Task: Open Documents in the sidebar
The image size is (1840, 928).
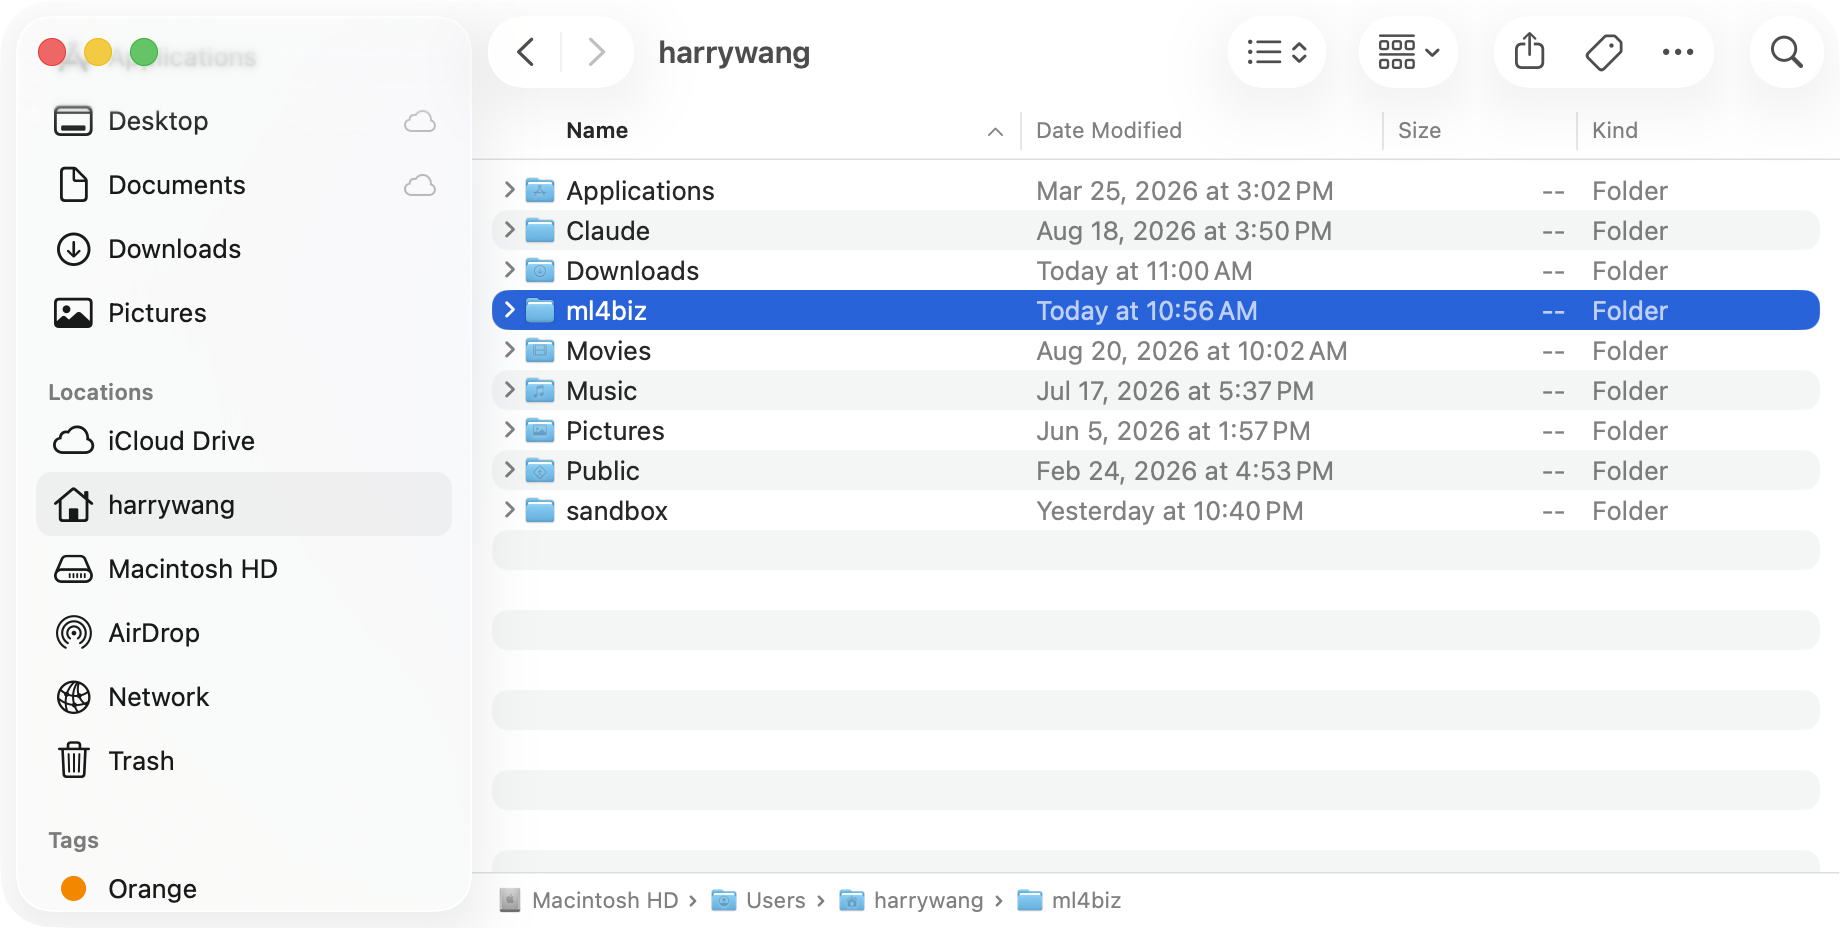Action: pos(244,185)
